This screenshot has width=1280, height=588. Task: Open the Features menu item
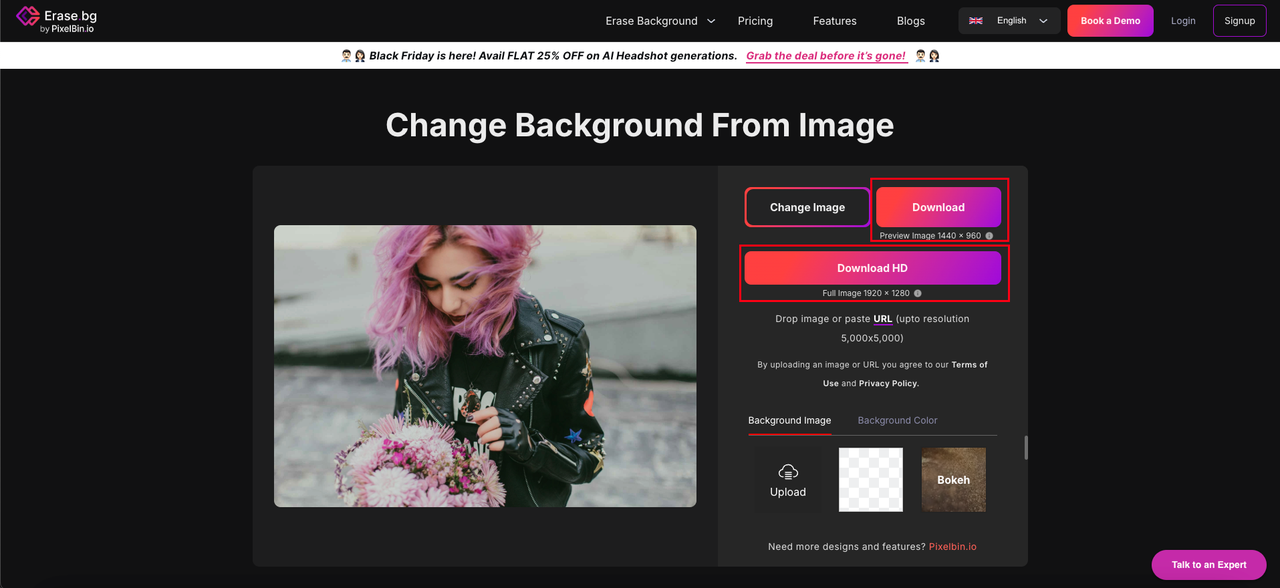[x=834, y=21]
